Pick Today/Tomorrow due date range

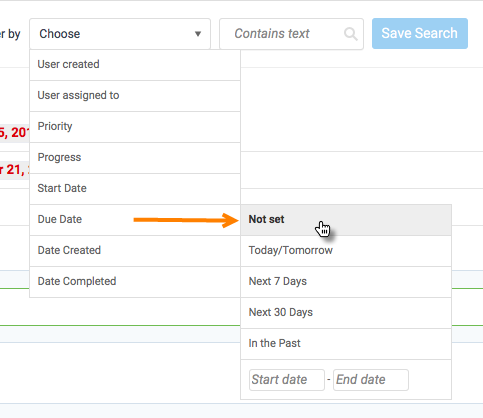(346, 251)
